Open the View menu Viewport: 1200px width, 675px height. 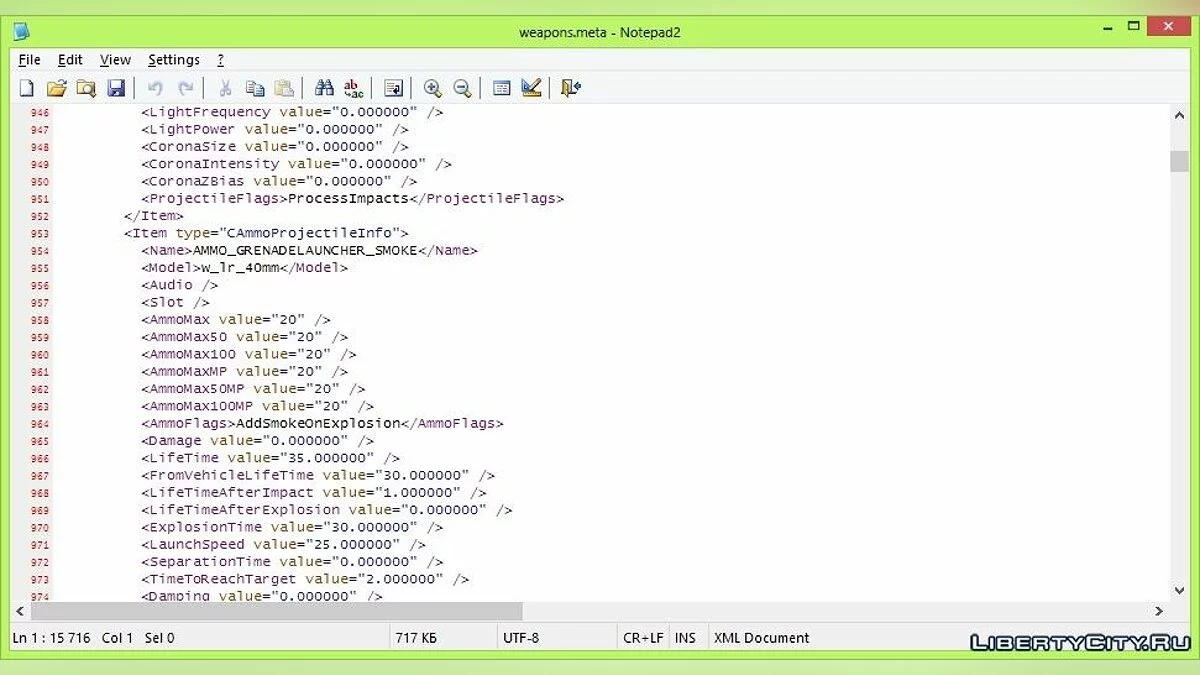click(115, 60)
